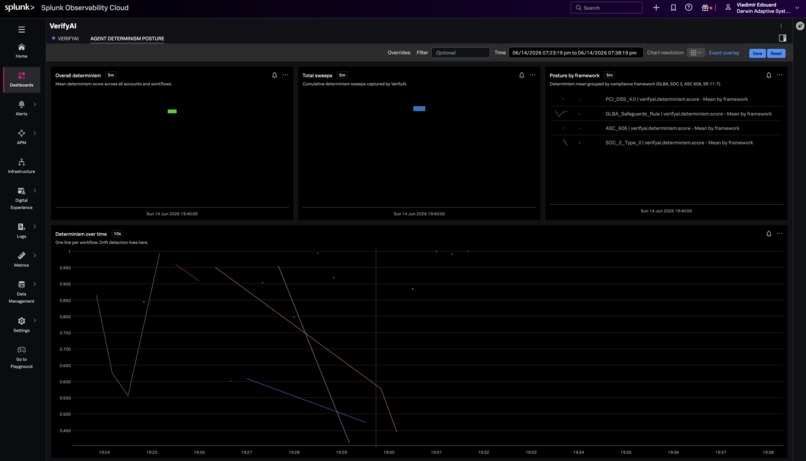The width and height of the screenshot is (806, 461).
Task: Open more options on Overall determinism chart
Action: 285,75
